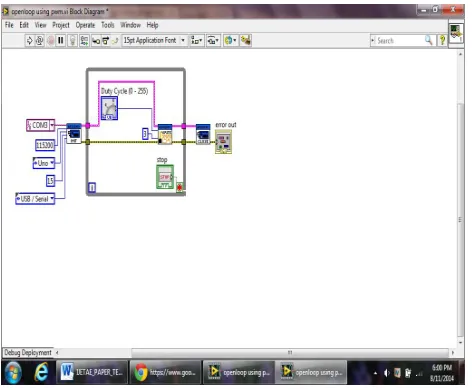
Task: Click the scroll up arrow
Action: click(x=460, y=54)
